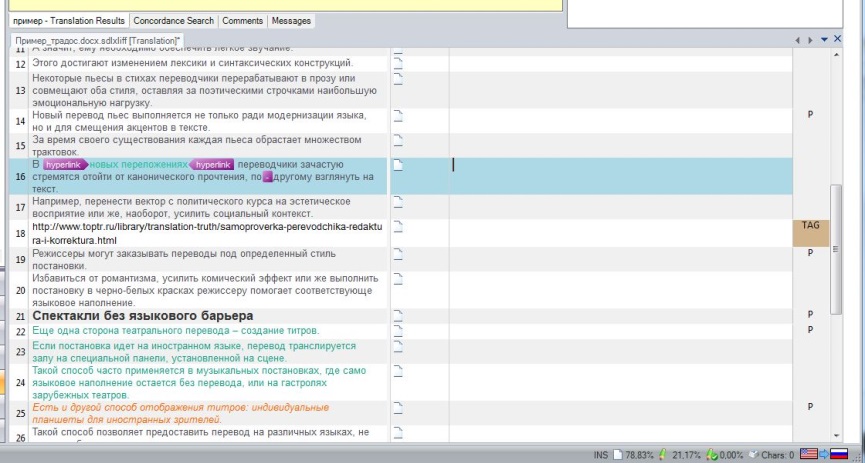The image size is (865, 463).
Task: Open the document tabs dropdown arrow
Action: click(824, 39)
